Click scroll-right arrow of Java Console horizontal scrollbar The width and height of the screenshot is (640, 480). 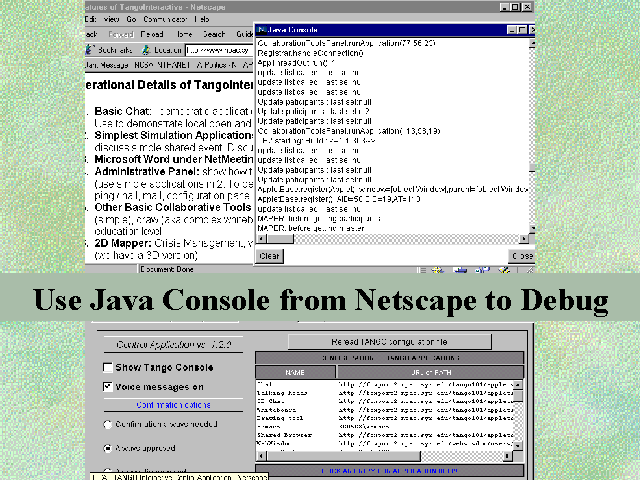(x=524, y=239)
